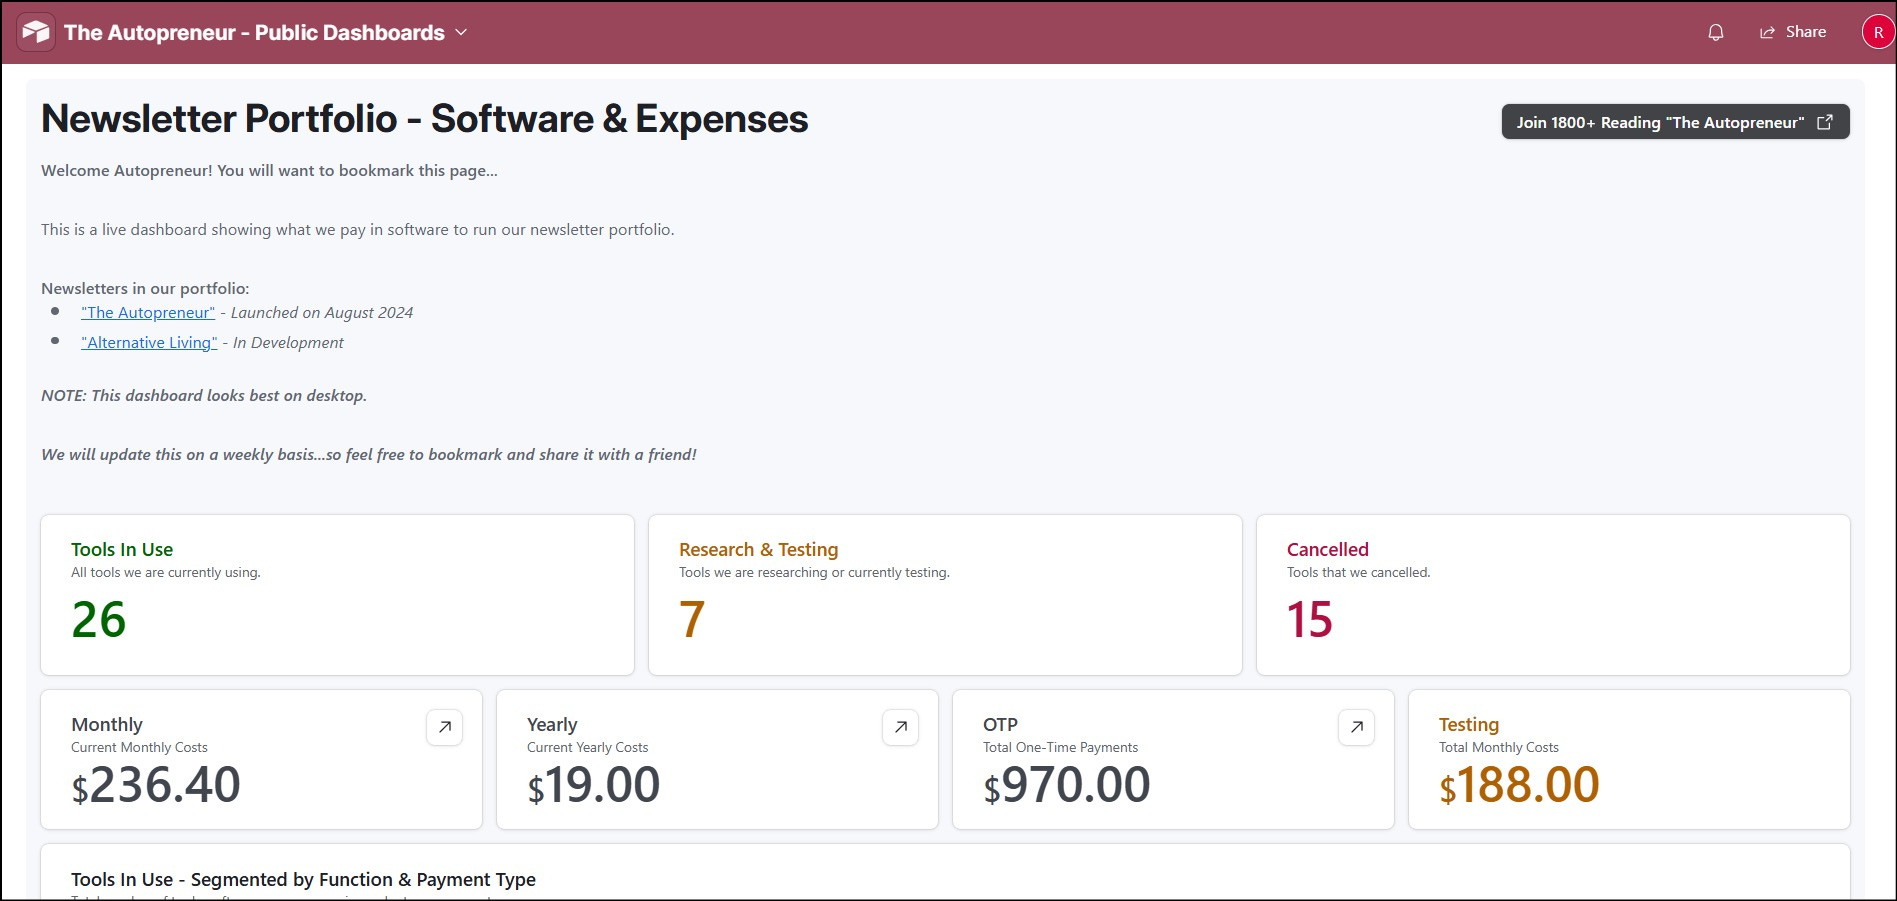
Task: Expand The Autopreneur dashboards dropdown chevron
Action: pos(461,32)
